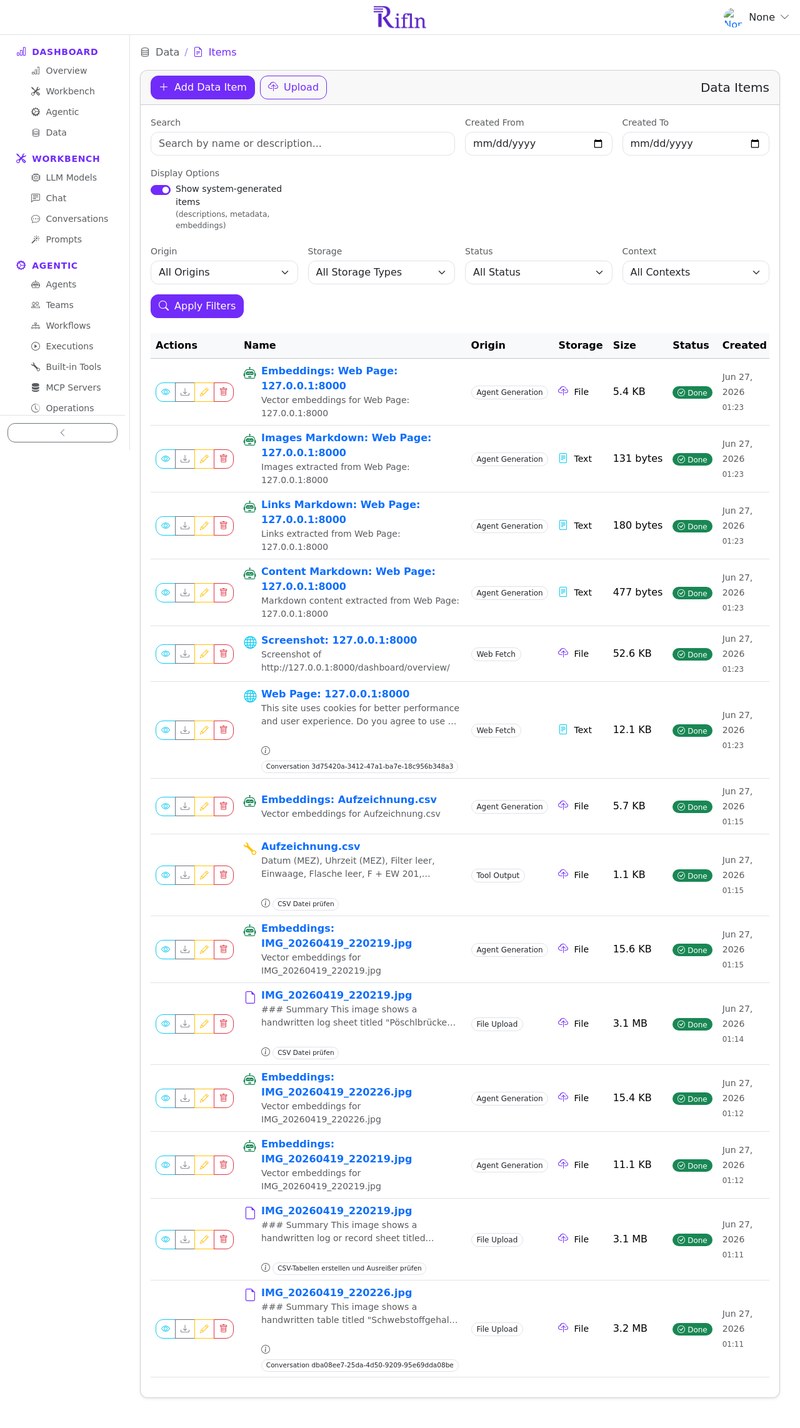800x1428 pixels.
Task: Open Built-in Tools in the sidebar
Action: click(x=73, y=367)
